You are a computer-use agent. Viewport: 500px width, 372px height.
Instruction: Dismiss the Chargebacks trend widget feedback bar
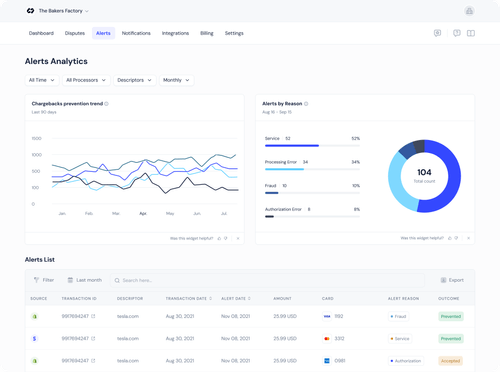click(238, 238)
